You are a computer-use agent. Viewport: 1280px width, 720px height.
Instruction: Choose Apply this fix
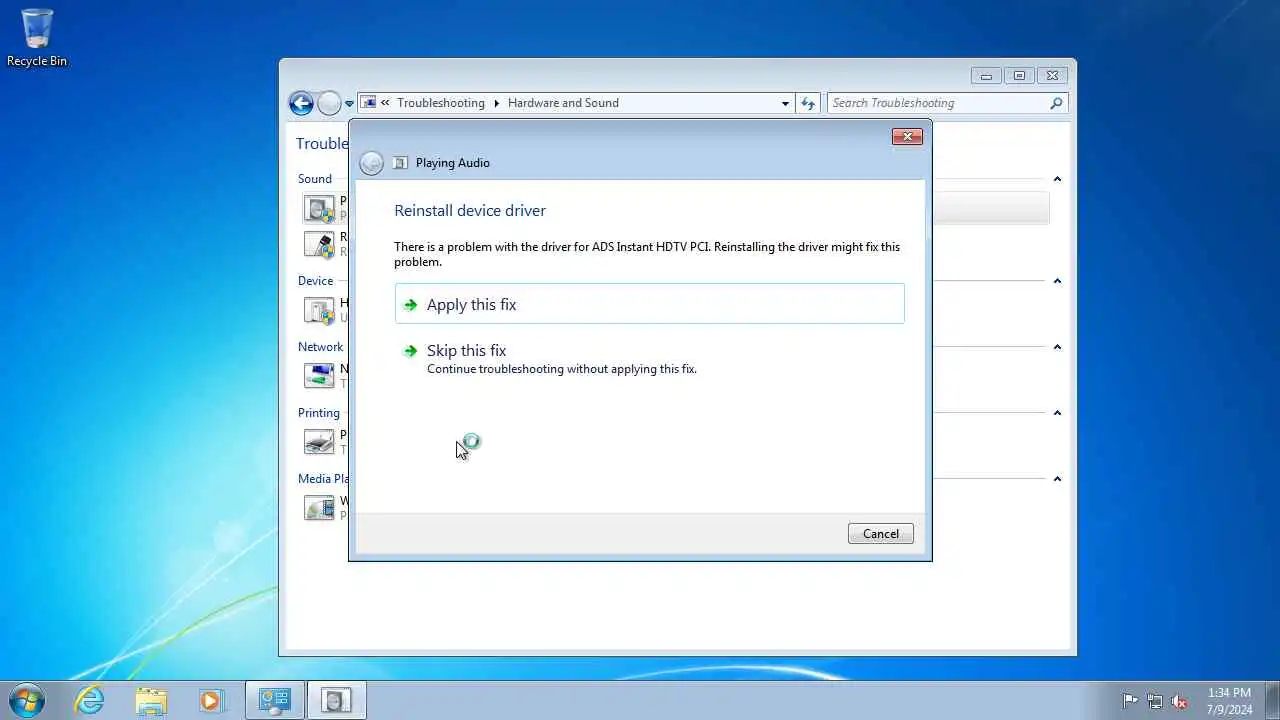pyautogui.click(x=650, y=304)
